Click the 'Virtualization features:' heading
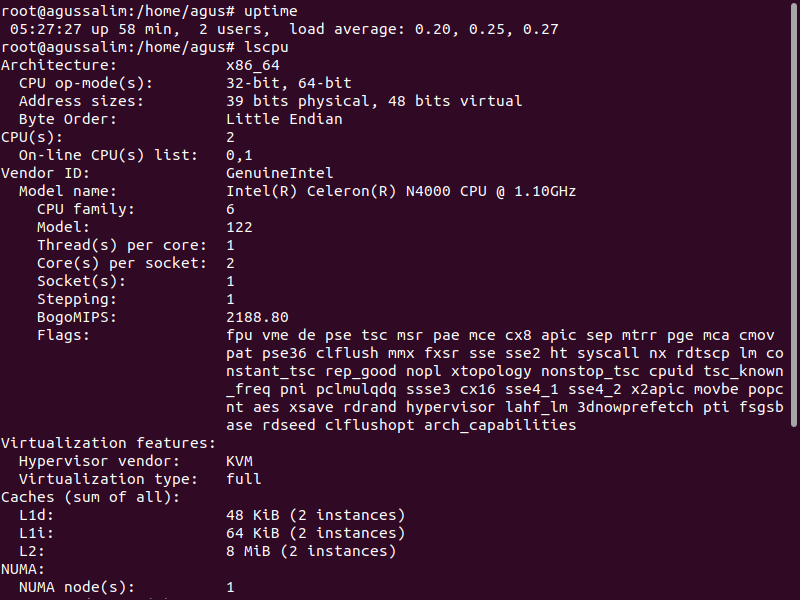 pos(108,443)
